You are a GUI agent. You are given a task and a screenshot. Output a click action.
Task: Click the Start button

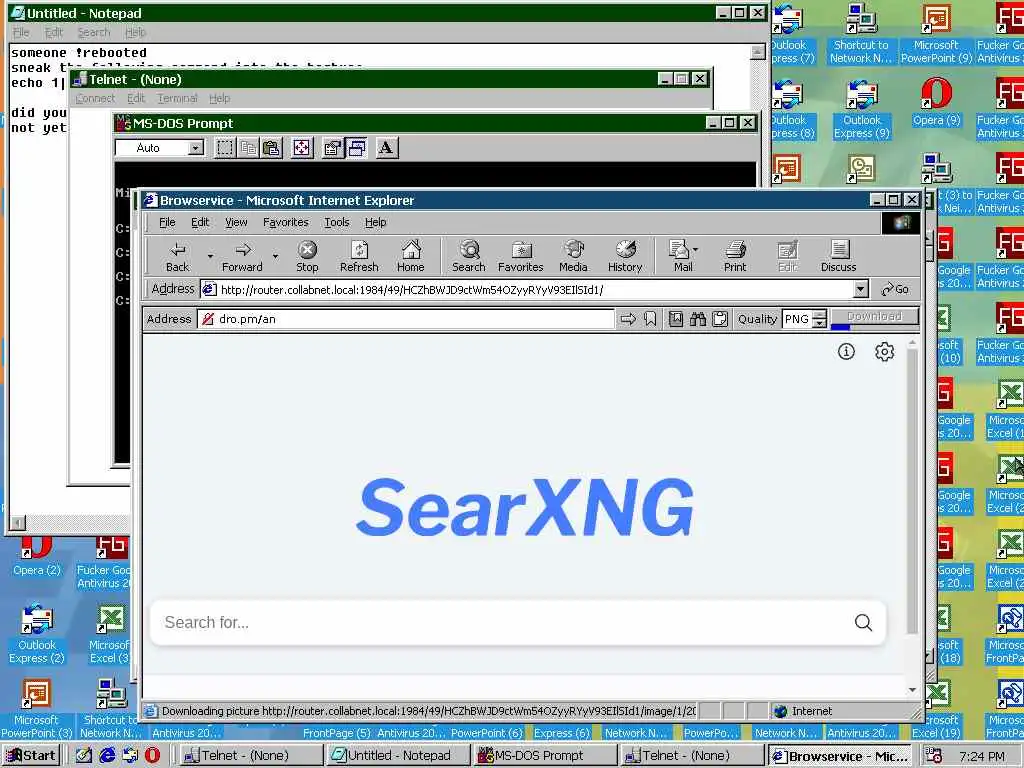(x=31, y=756)
